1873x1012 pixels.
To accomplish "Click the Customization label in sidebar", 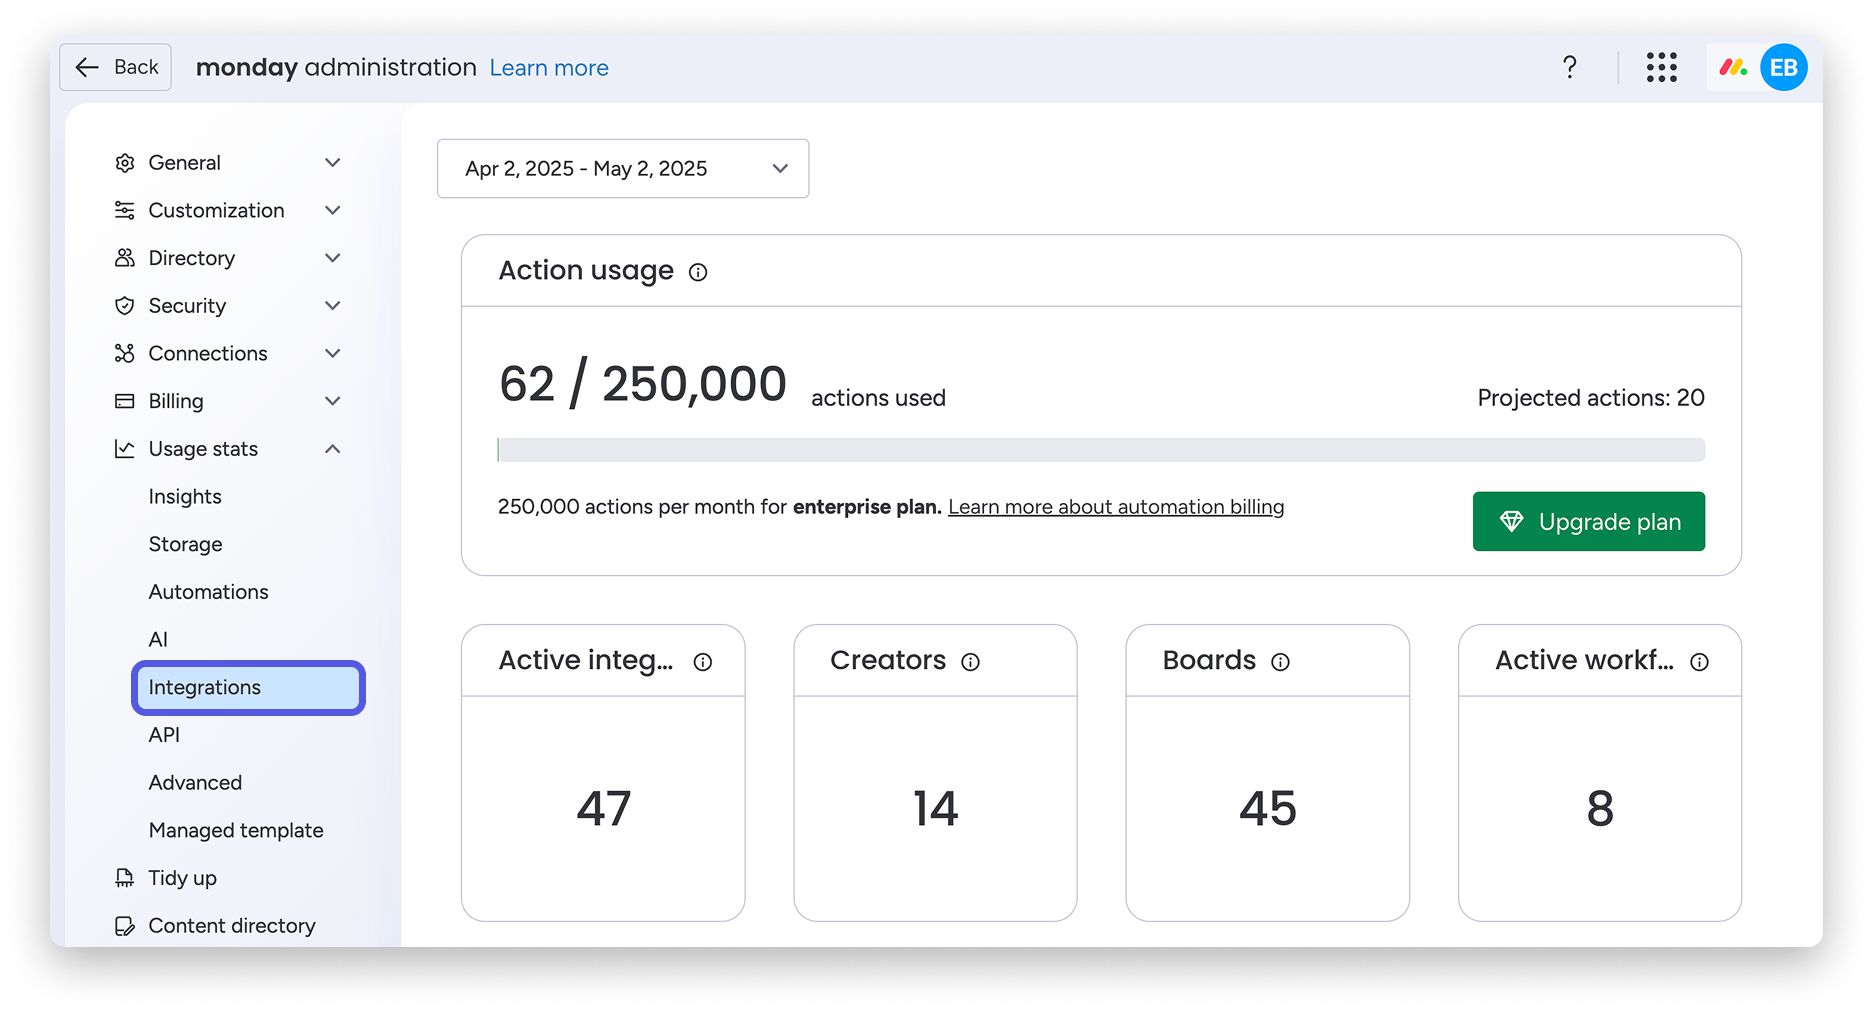I will [217, 210].
